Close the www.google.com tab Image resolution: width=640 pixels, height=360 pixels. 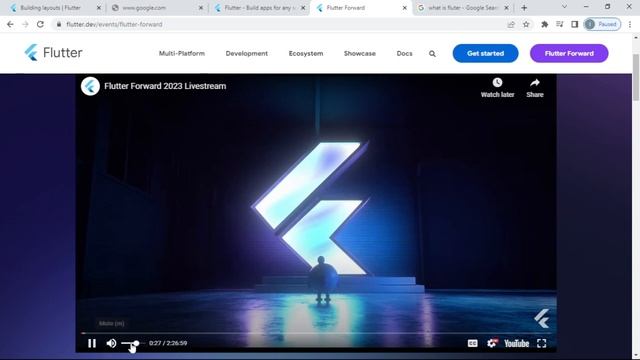201,8
